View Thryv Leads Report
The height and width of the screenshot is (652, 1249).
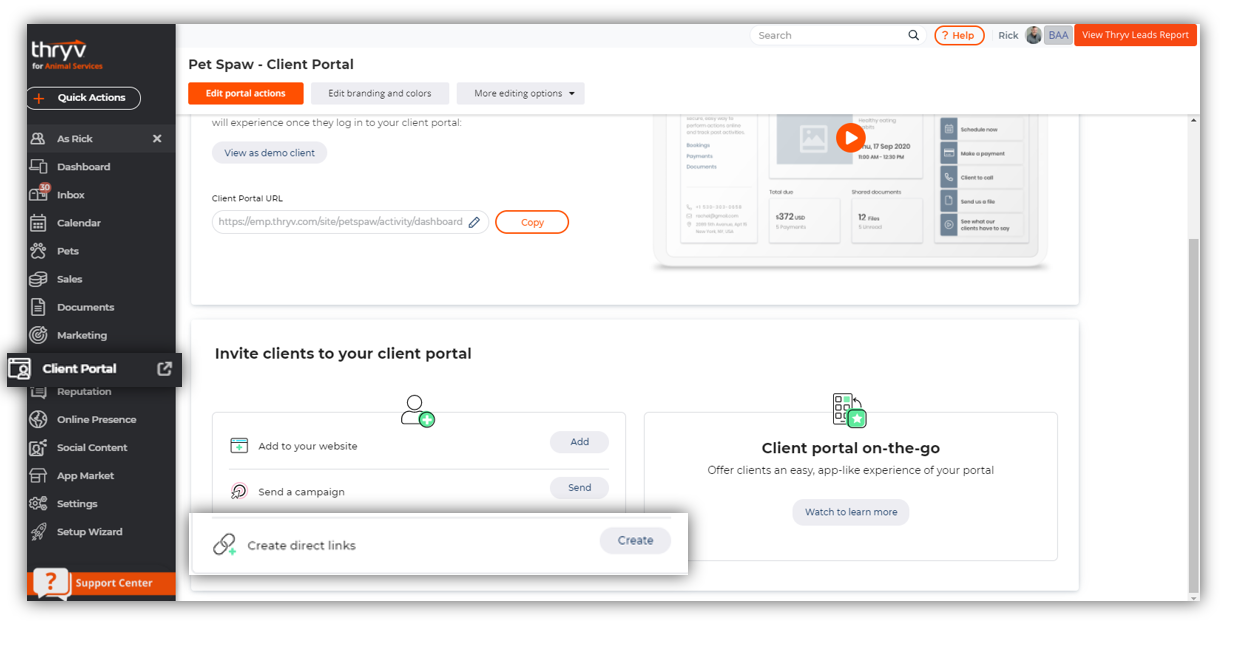click(1135, 35)
